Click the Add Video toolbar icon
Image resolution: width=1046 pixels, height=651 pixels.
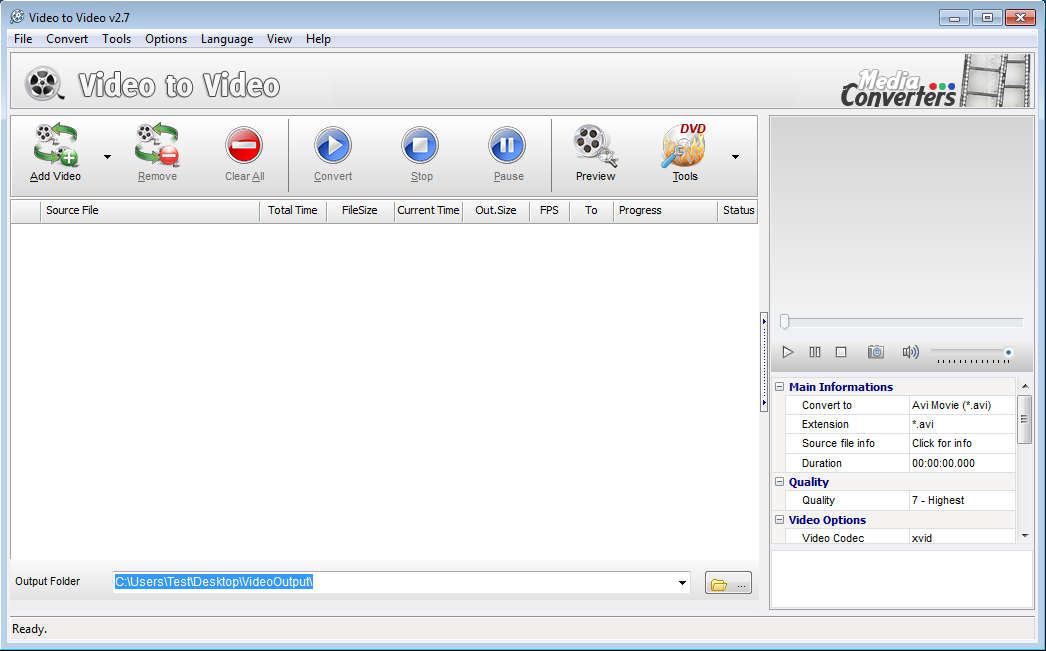coord(56,147)
